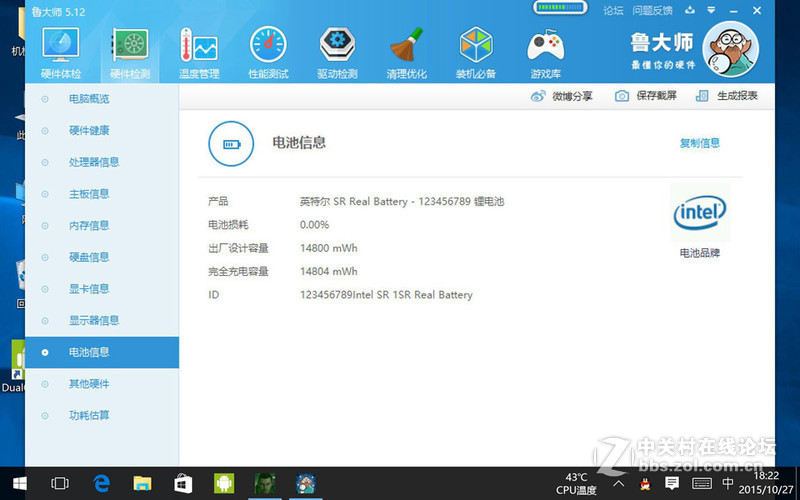
Task: Open 问题反馈 feedback link
Action: click(653, 11)
